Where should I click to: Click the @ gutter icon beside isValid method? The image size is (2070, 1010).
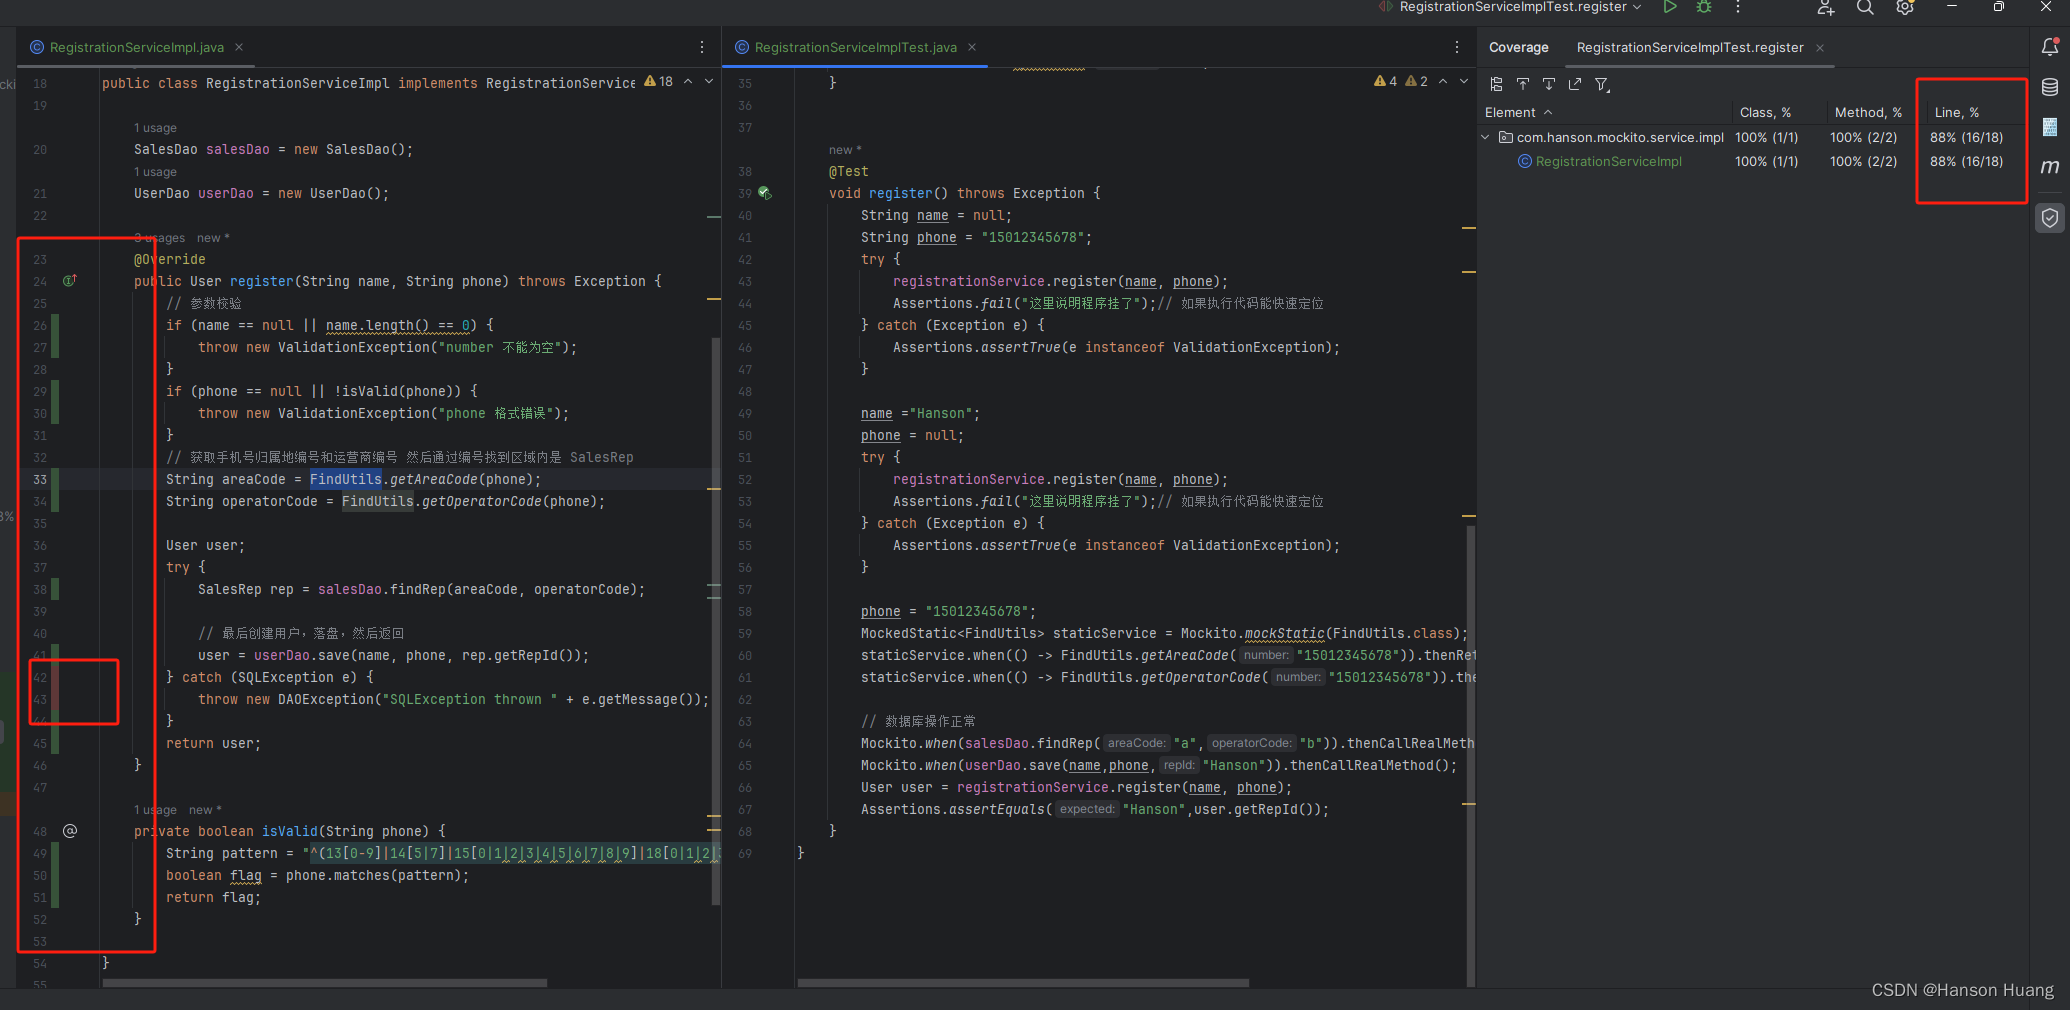pos(70,831)
